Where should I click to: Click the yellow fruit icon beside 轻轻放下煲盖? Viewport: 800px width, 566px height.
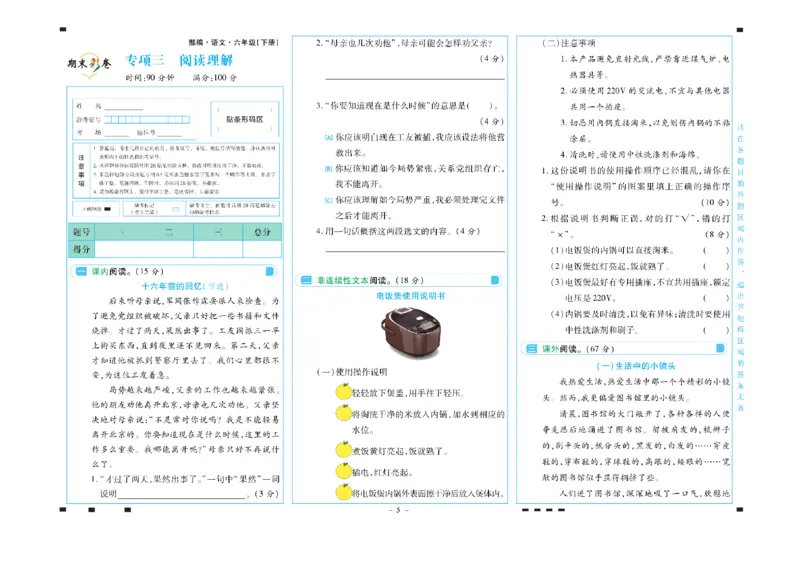[343, 391]
